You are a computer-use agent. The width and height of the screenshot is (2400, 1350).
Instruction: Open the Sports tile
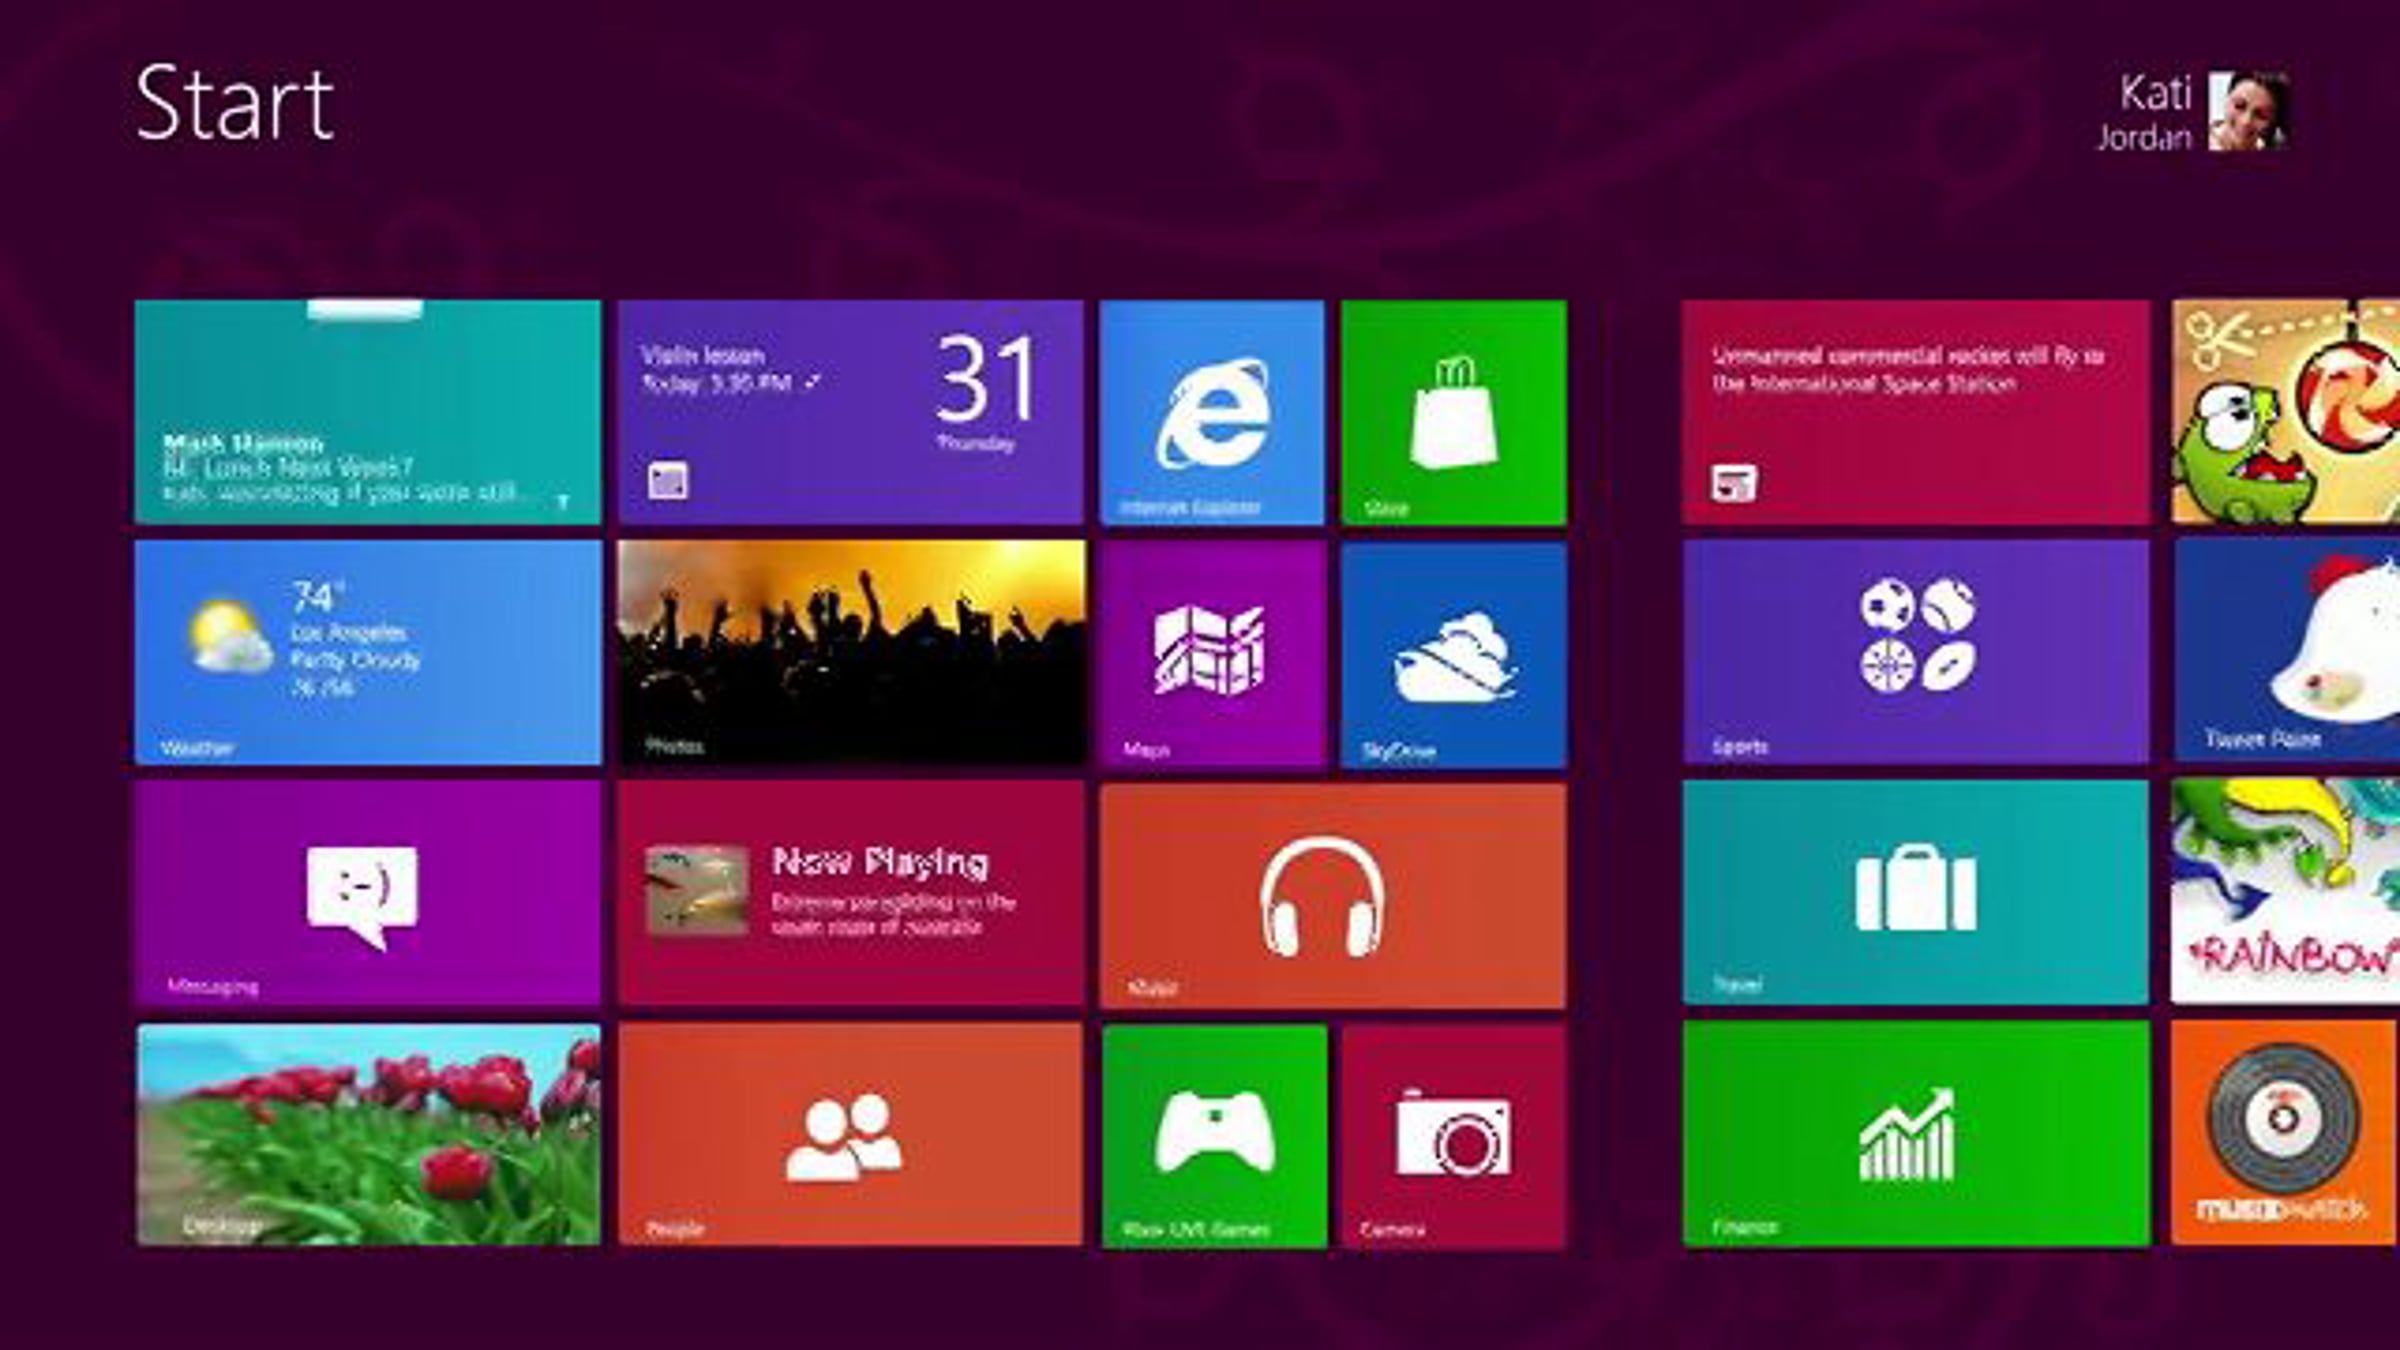point(1915,653)
